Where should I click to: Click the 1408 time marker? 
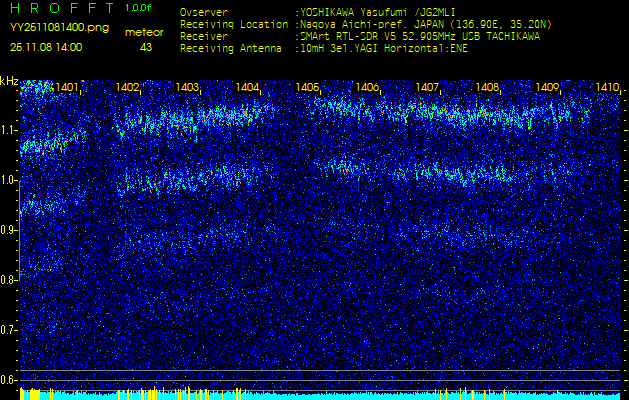(x=487, y=88)
